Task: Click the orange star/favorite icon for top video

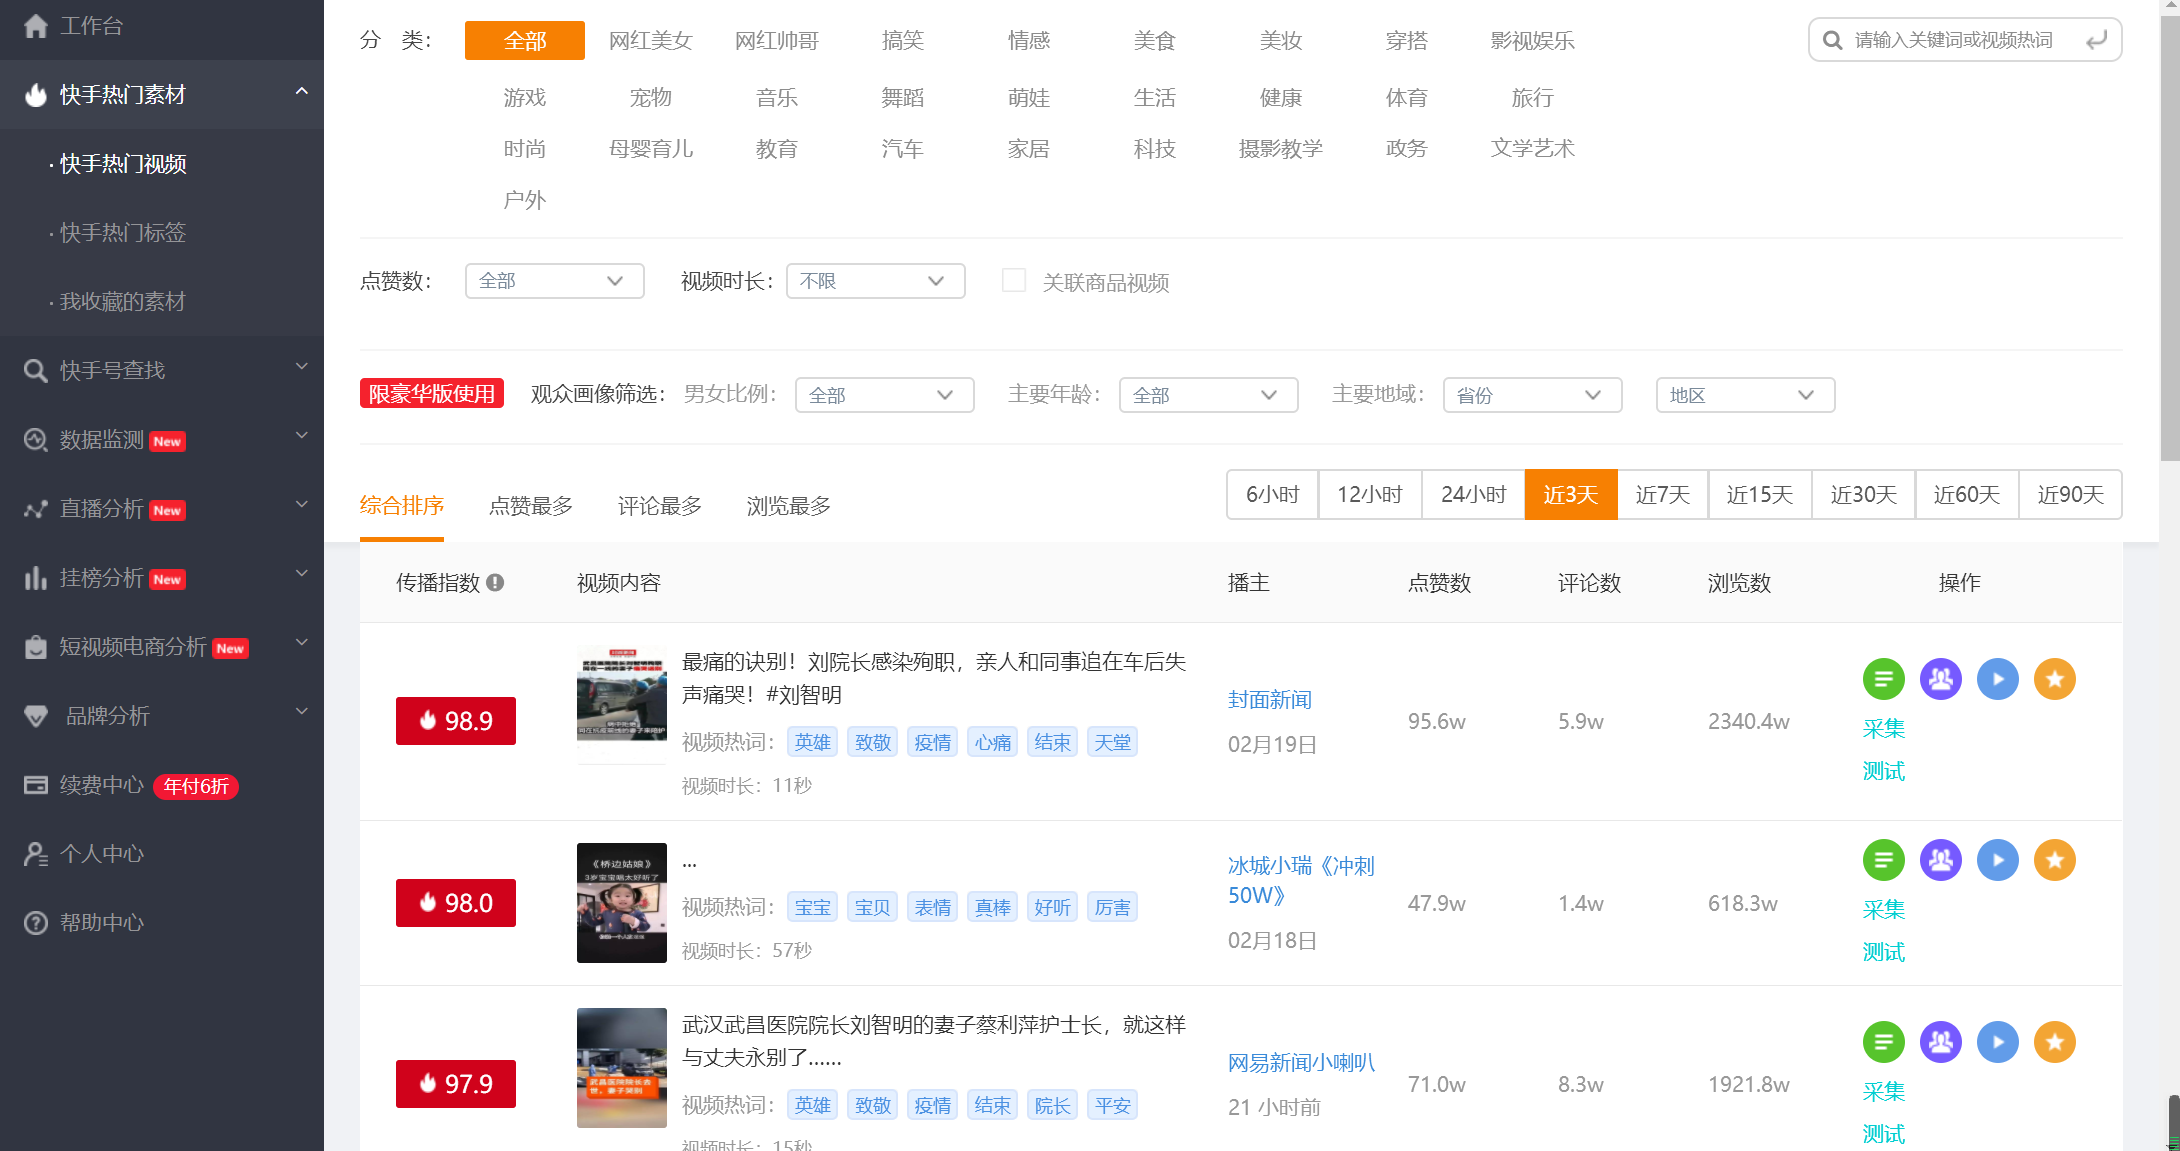Action: [2055, 678]
